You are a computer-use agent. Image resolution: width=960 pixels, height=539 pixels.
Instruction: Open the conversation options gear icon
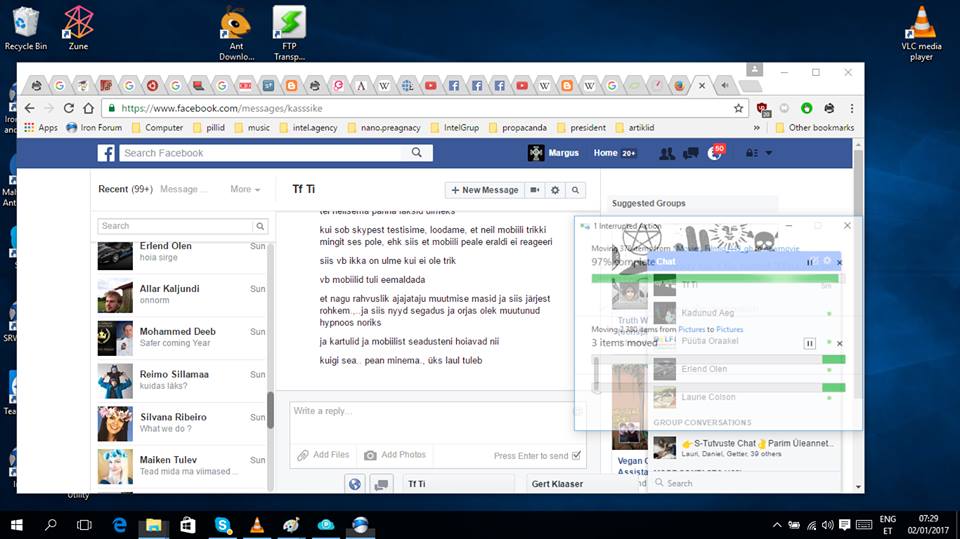(555, 190)
